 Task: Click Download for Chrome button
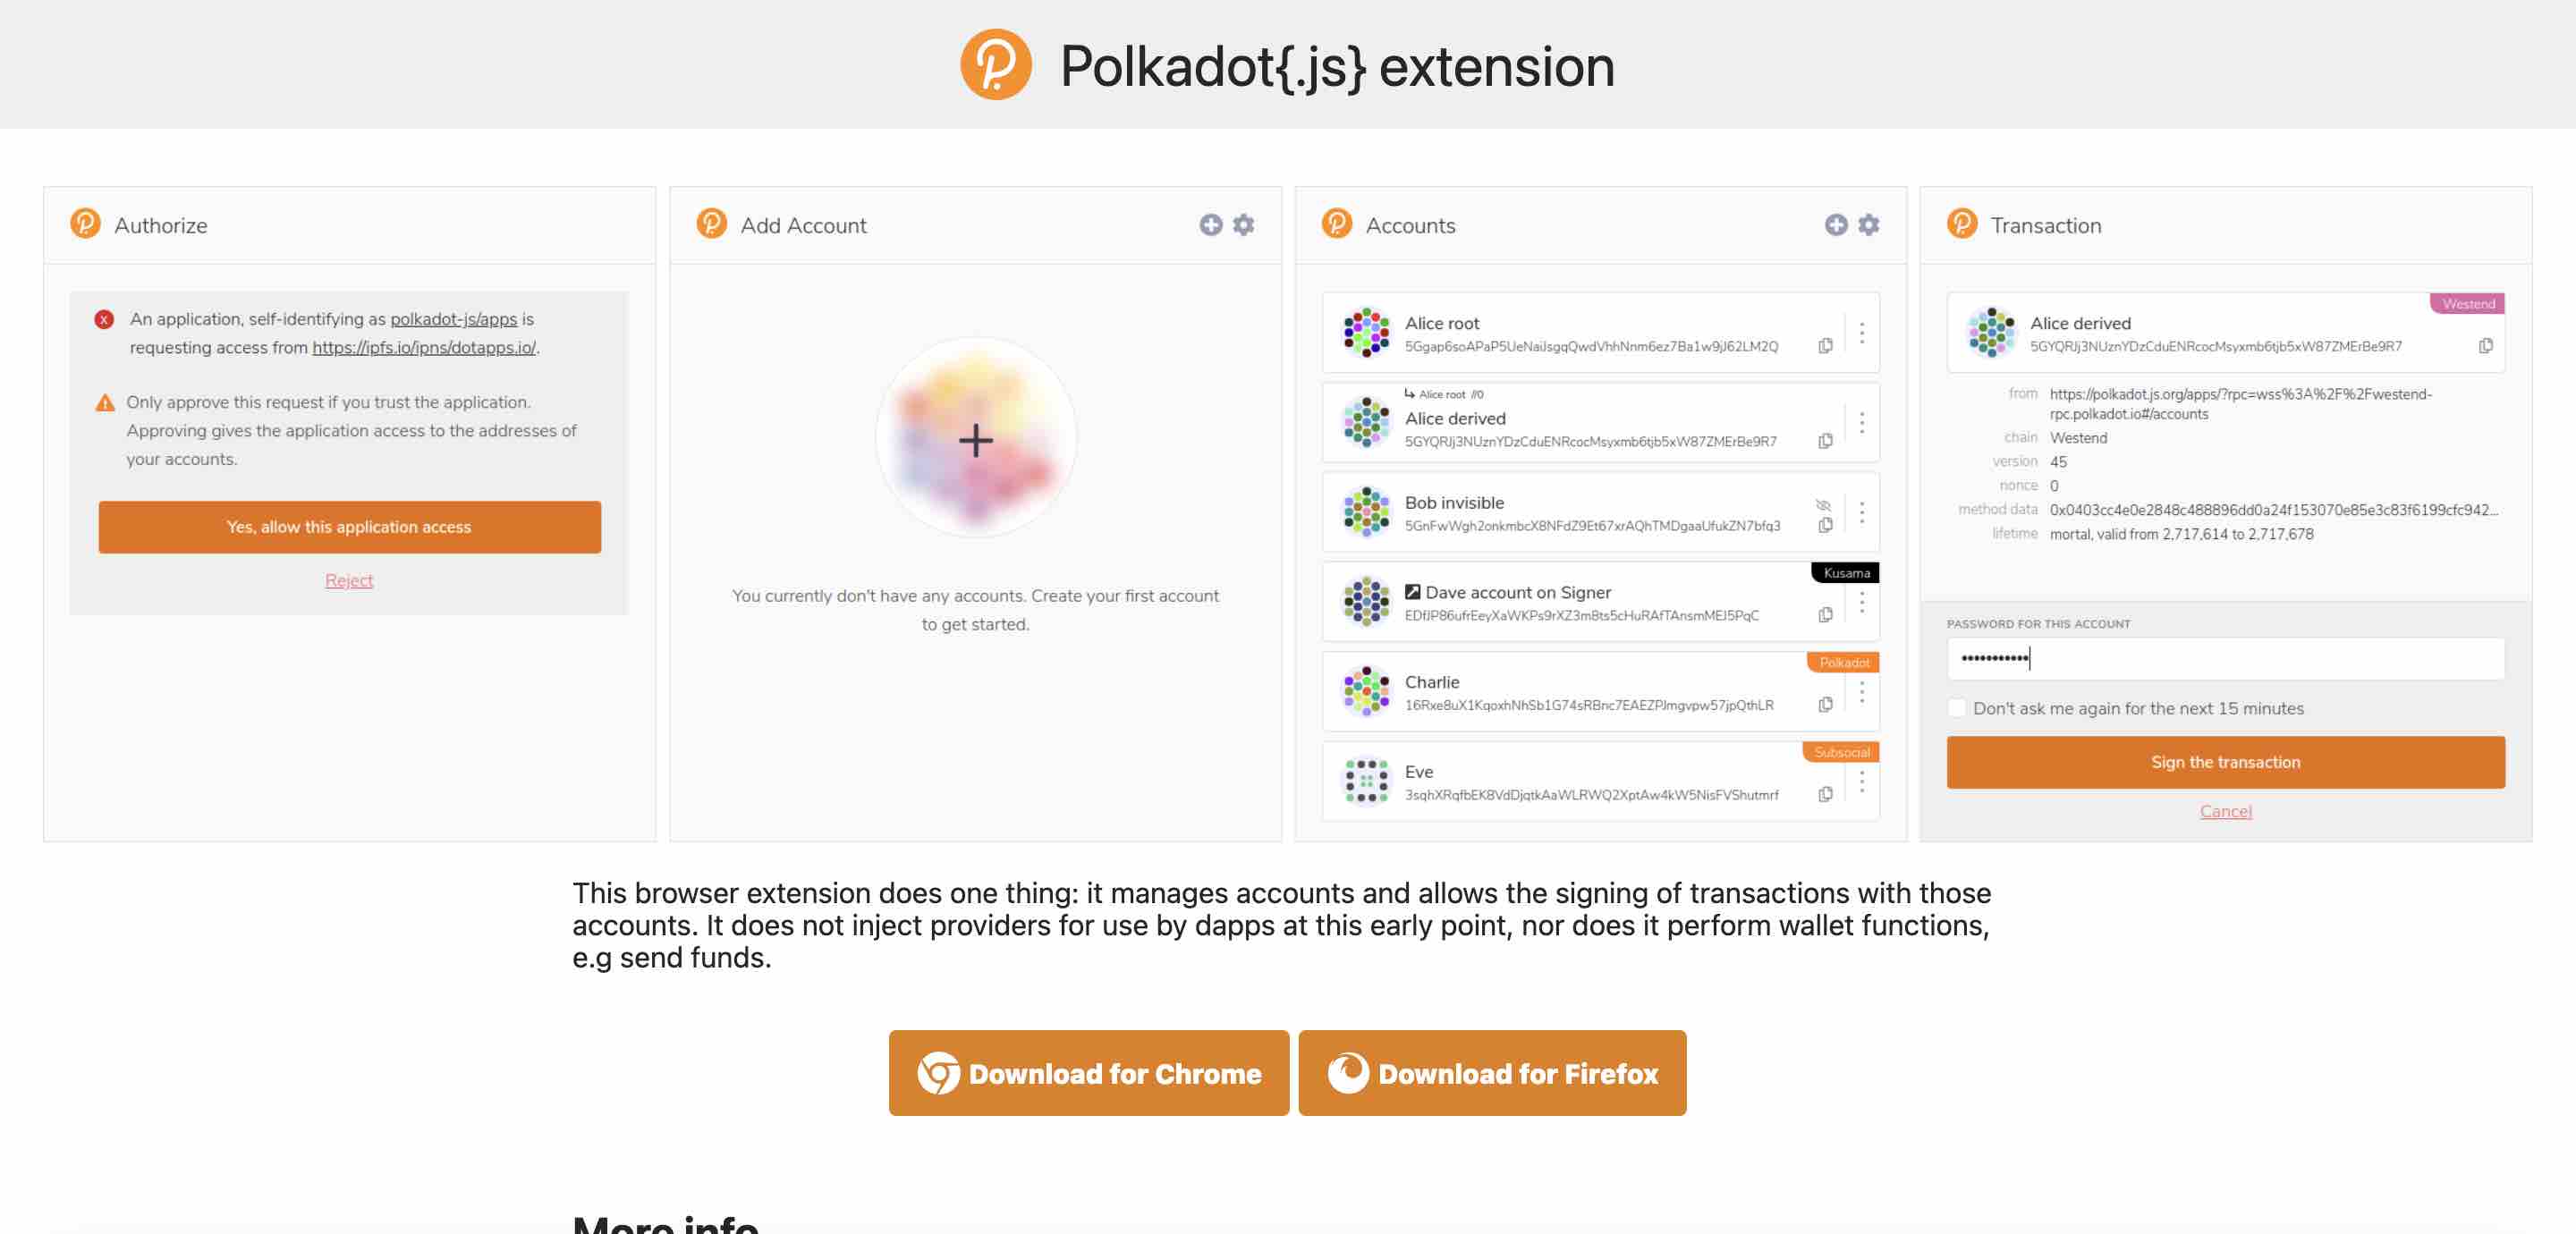[x=1088, y=1073]
